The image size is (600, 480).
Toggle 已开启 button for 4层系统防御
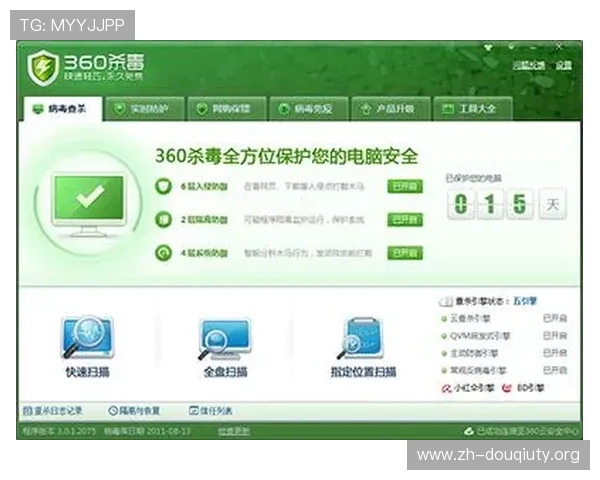click(405, 253)
